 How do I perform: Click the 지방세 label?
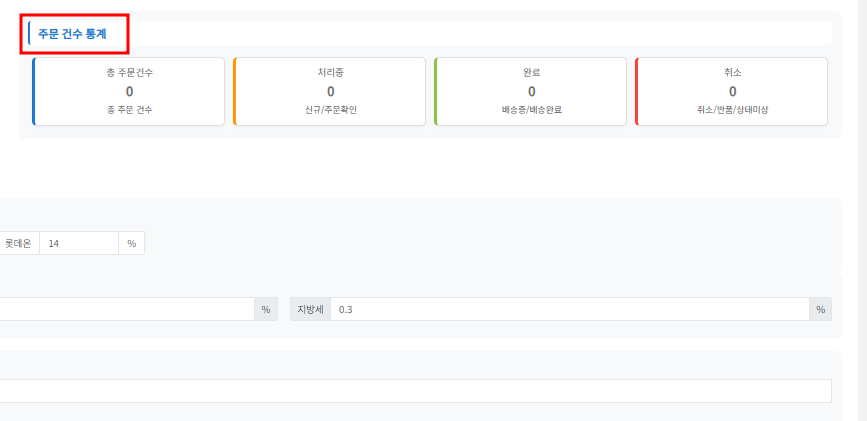point(310,309)
